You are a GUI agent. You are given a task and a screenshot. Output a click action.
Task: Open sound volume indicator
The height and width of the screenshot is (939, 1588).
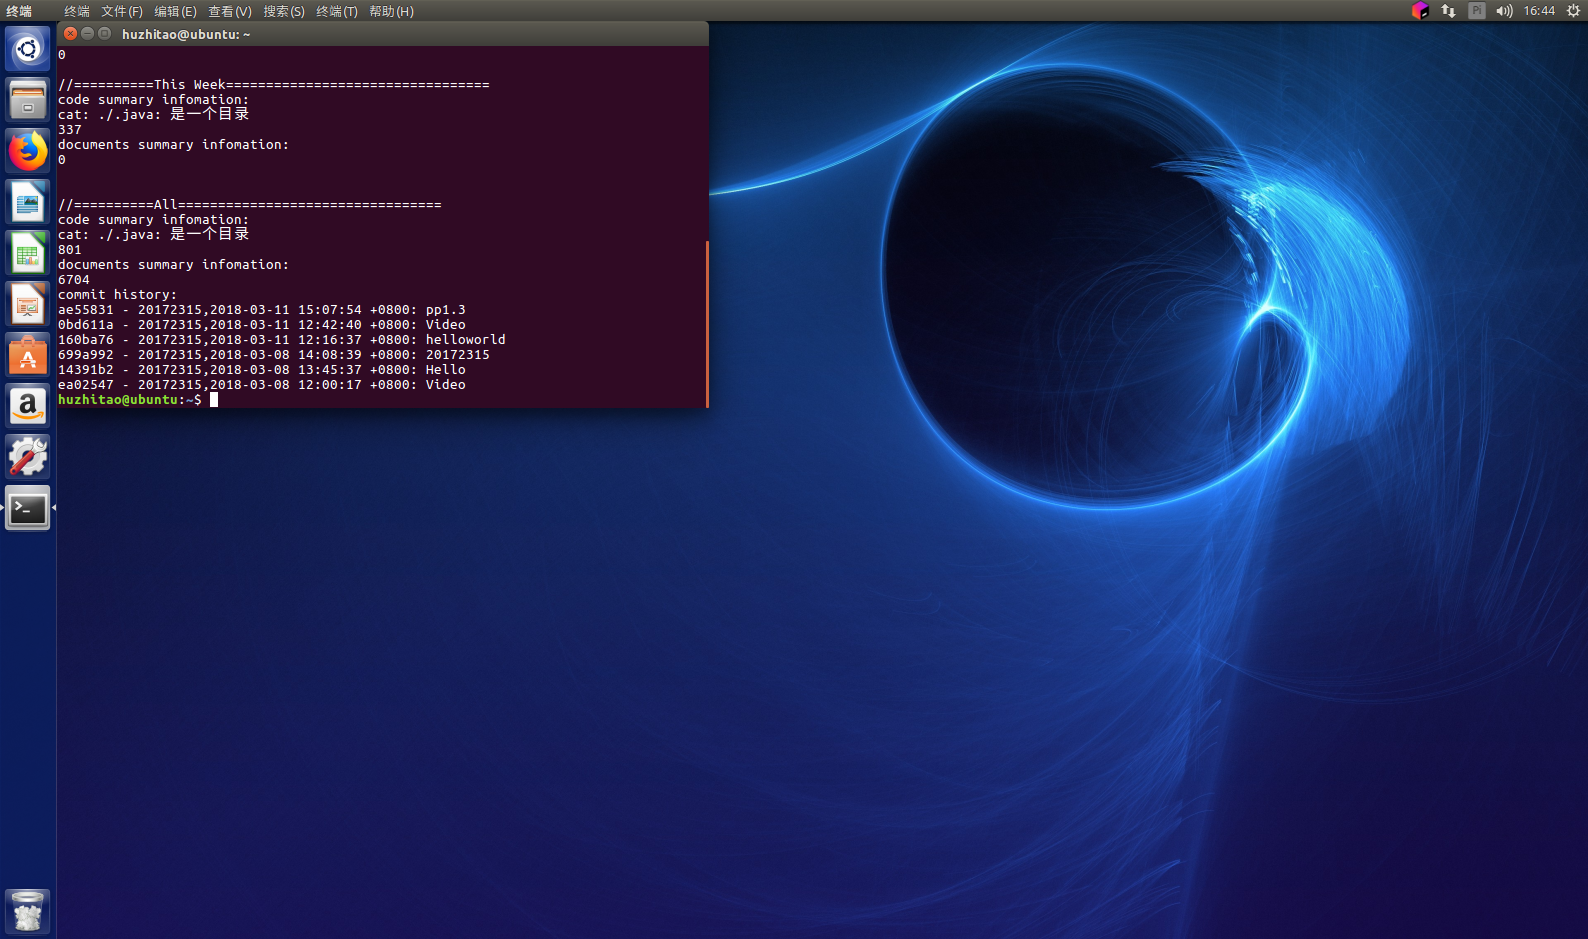(x=1504, y=11)
